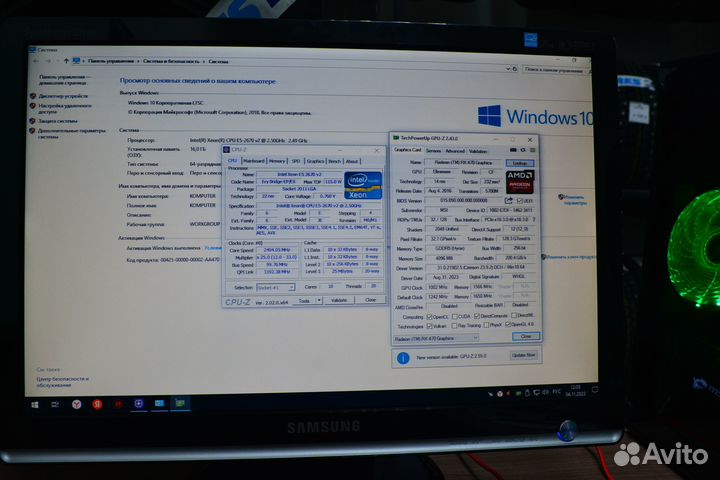Click the clock in the system tray
Image resolution: width=720 pixels, height=480 pixels.
pos(575,390)
